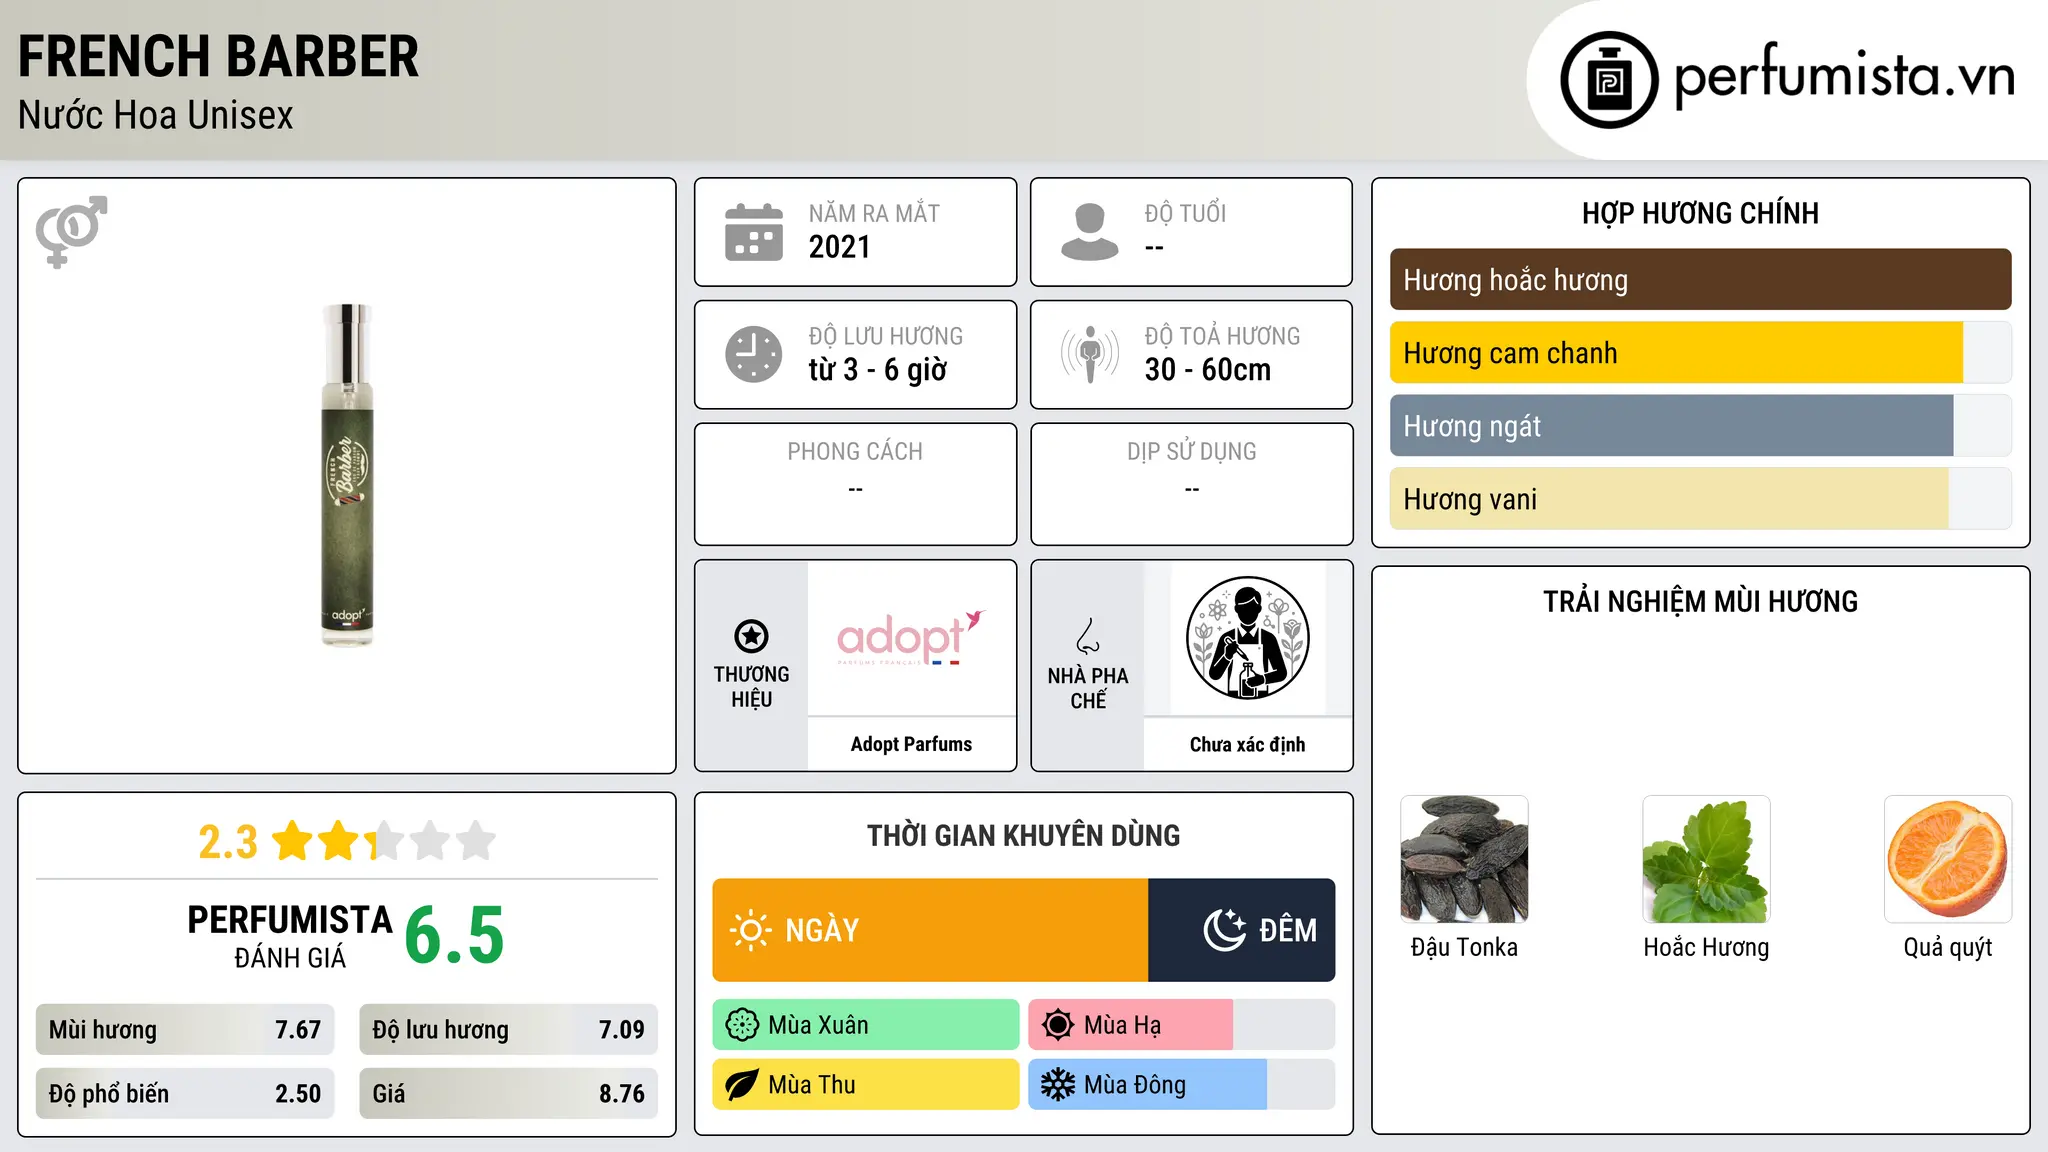The width and height of the screenshot is (2048, 1152).
Task: Click the sun icon next to NGÀY
Action: [750, 930]
